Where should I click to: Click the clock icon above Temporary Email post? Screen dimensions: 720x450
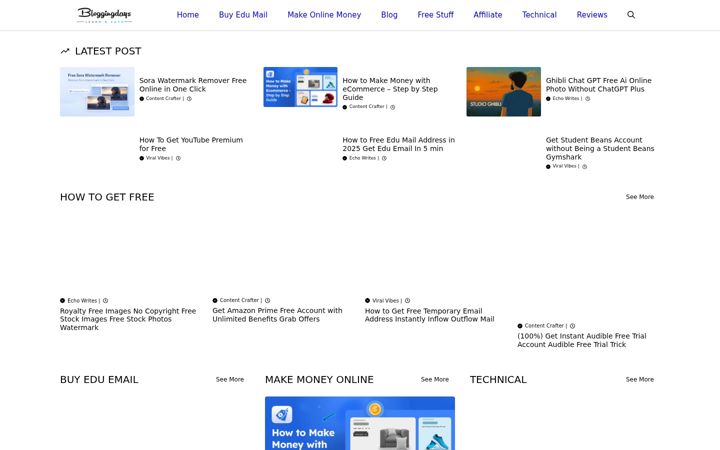click(407, 301)
